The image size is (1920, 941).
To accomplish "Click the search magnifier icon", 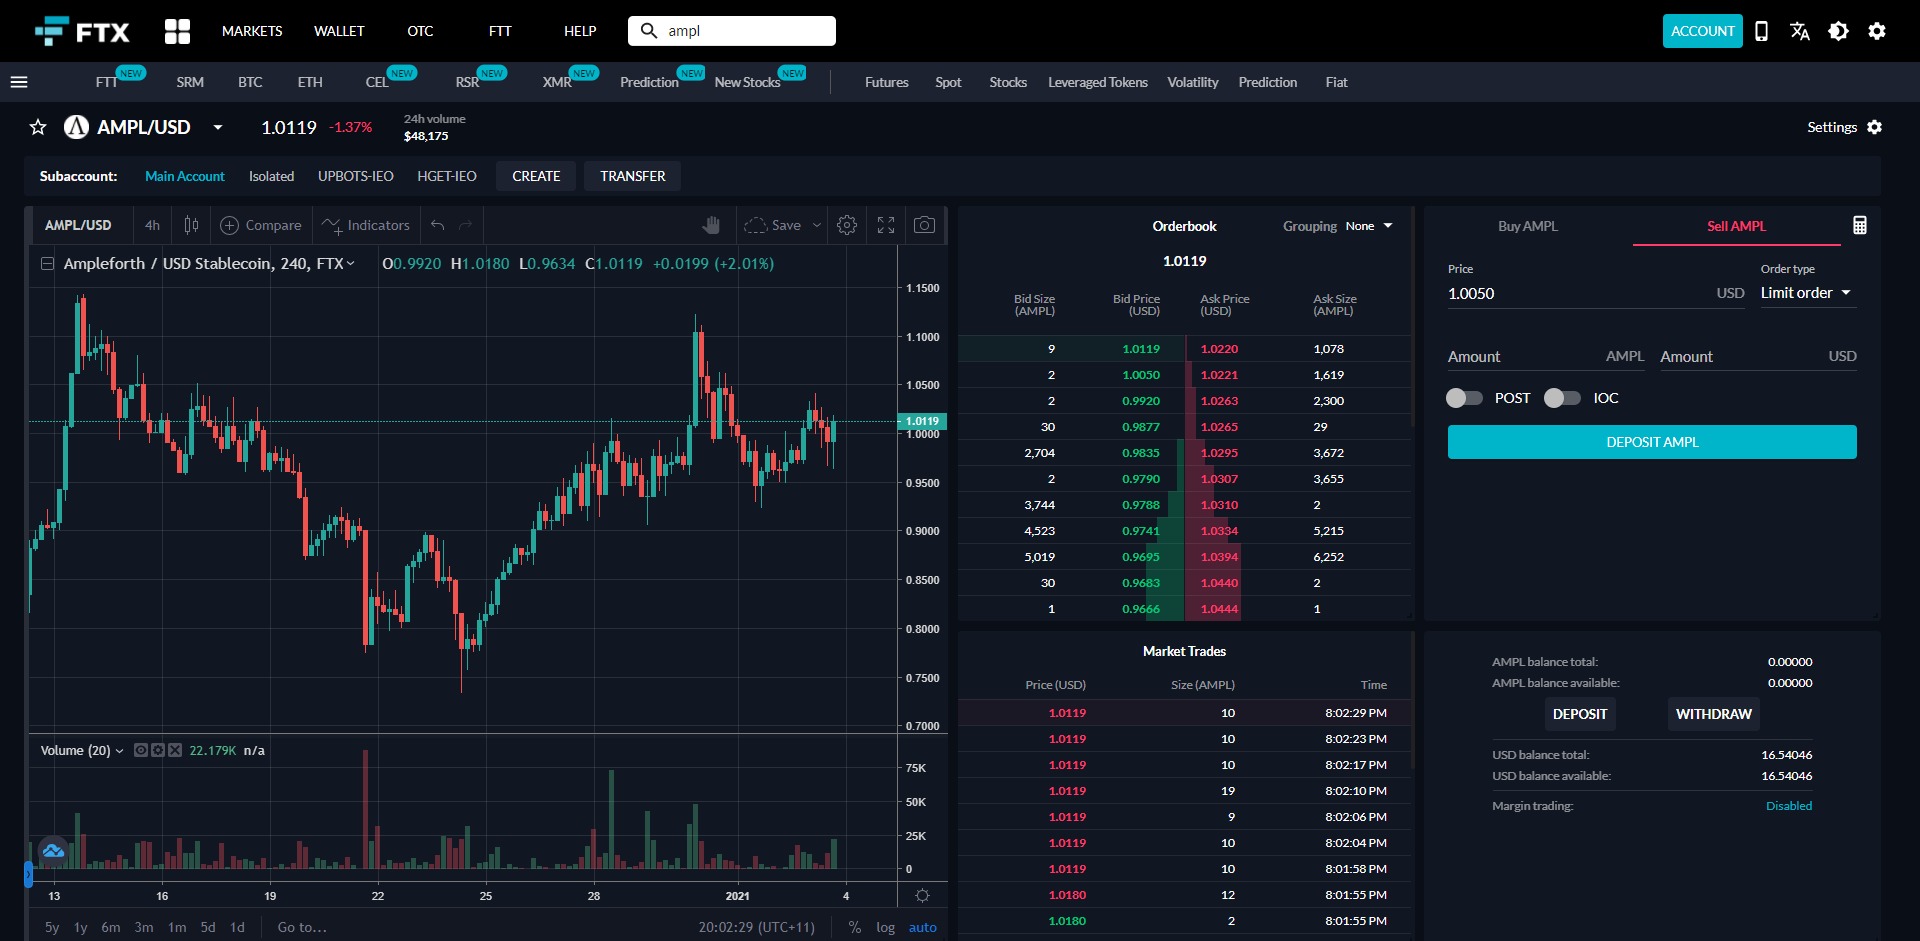I will pyautogui.click(x=649, y=31).
